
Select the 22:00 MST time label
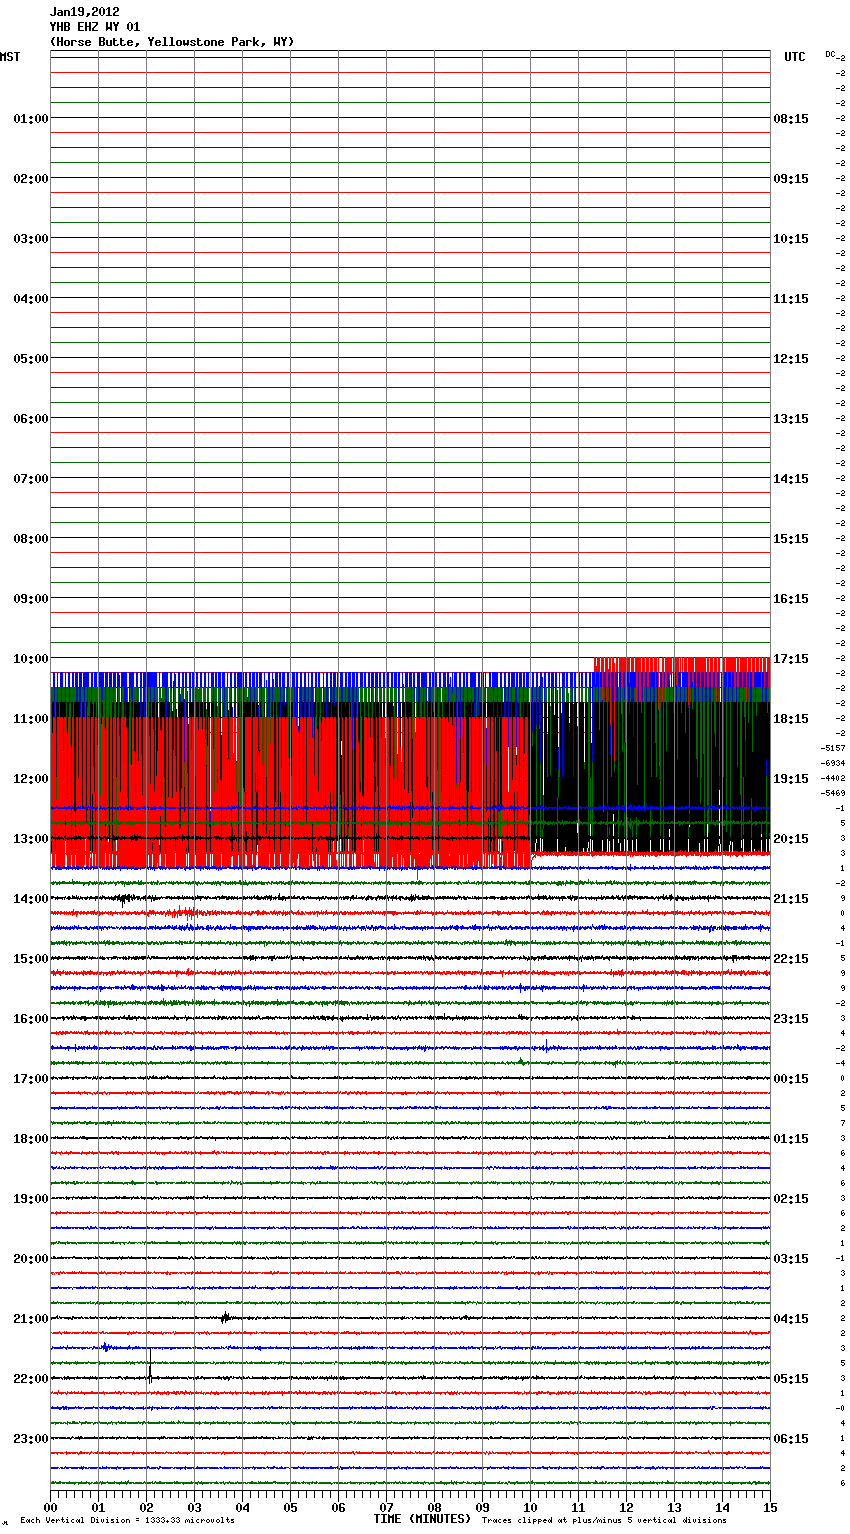[x=30, y=1379]
